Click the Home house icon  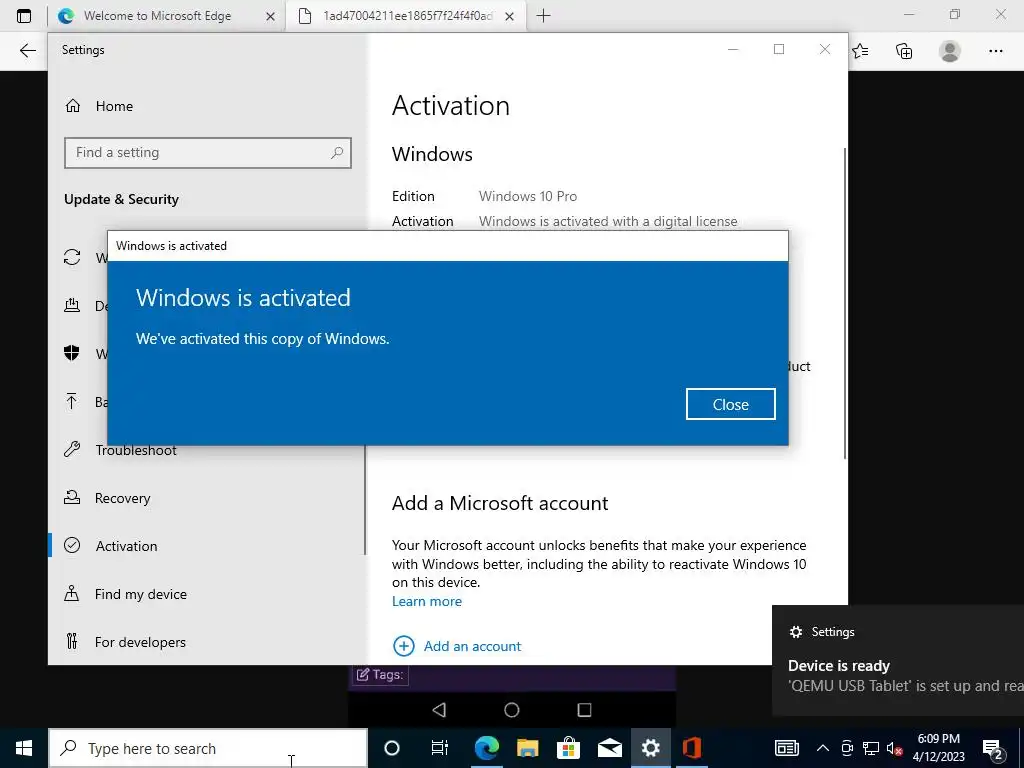tap(72, 106)
